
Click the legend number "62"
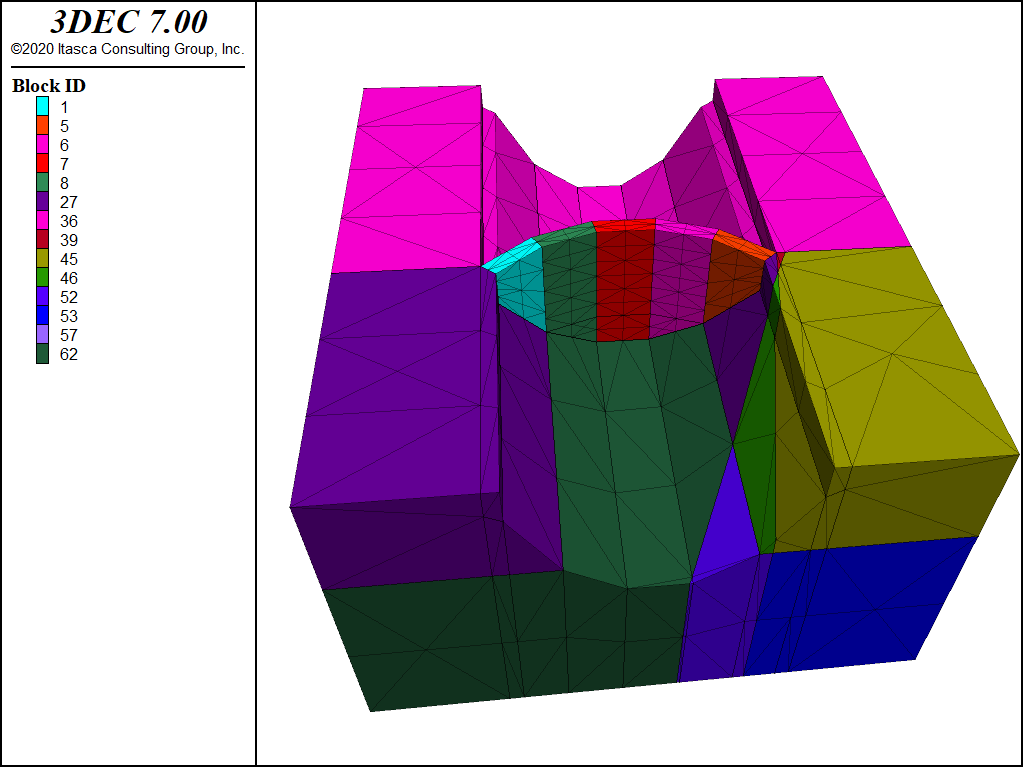(x=69, y=354)
